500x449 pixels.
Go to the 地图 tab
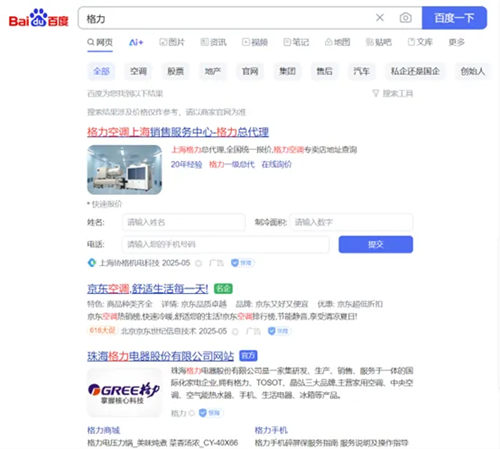click(337, 42)
